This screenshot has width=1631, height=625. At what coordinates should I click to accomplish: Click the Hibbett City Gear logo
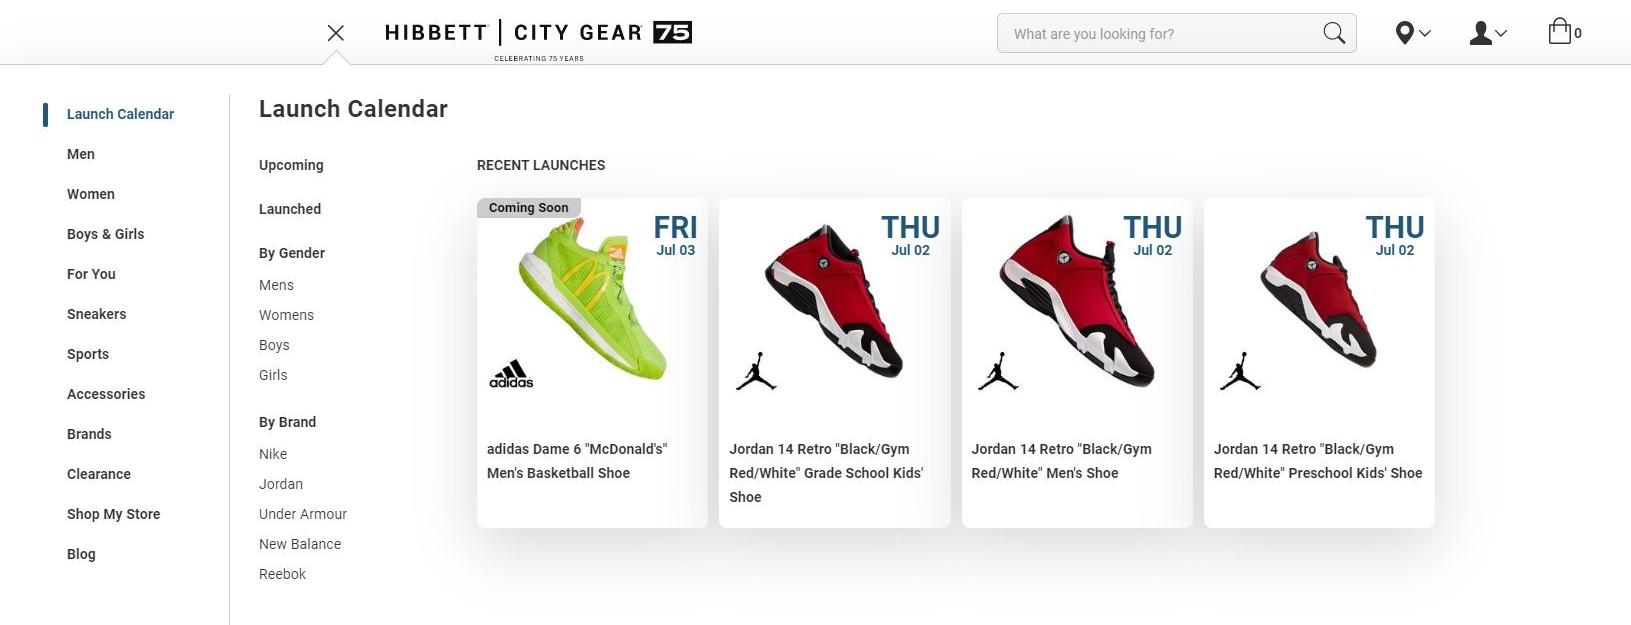tap(538, 38)
